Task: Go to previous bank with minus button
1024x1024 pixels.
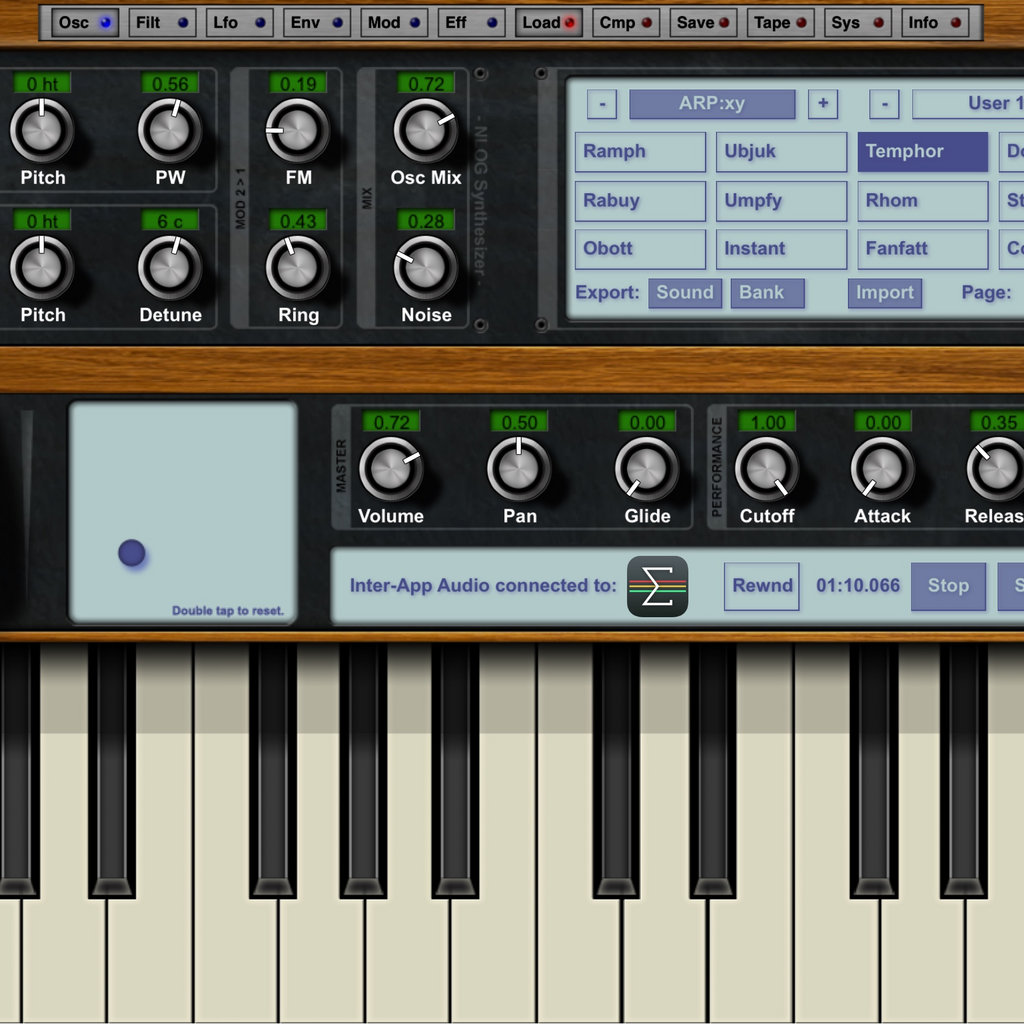Action: coord(601,103)
